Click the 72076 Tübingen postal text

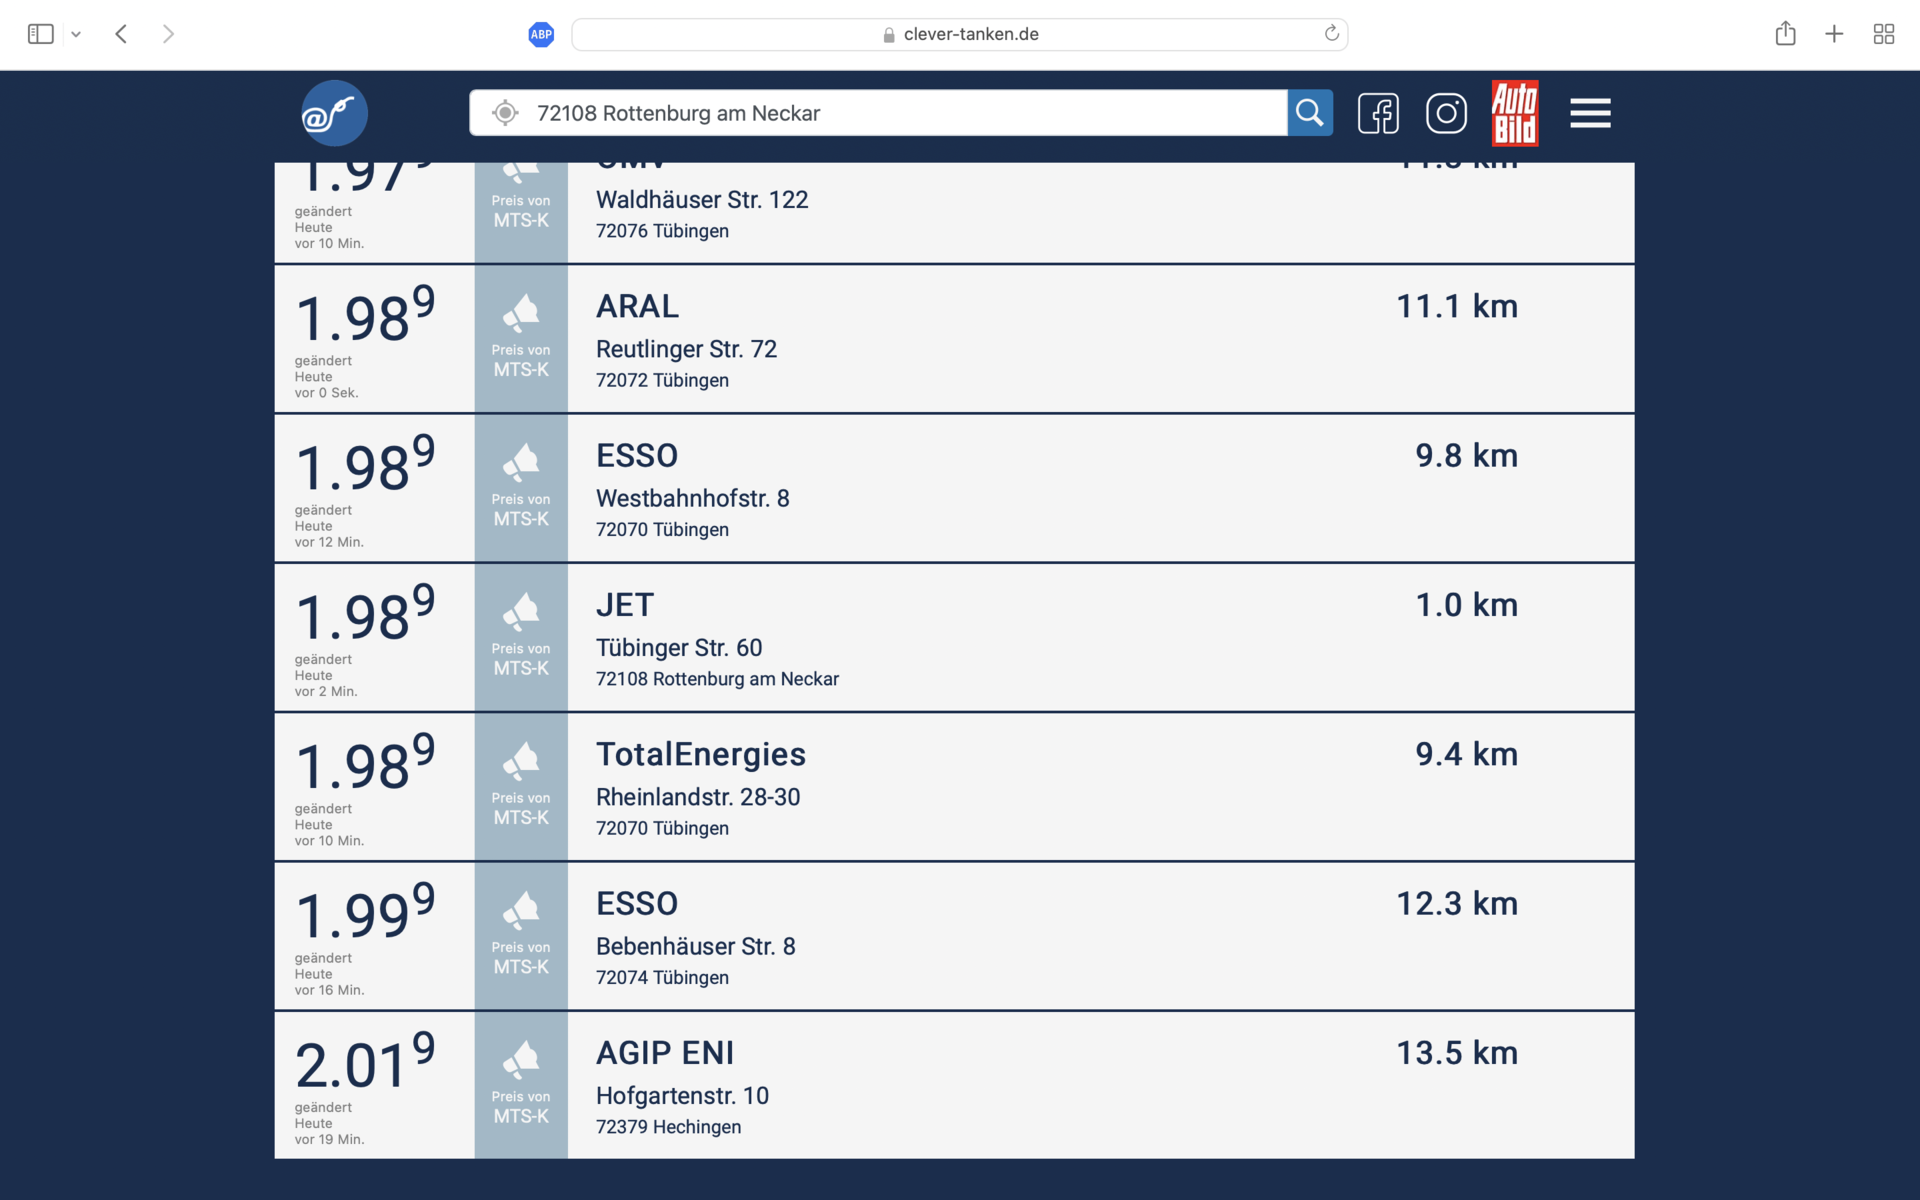pyautogui.click(x=662, y=231)
